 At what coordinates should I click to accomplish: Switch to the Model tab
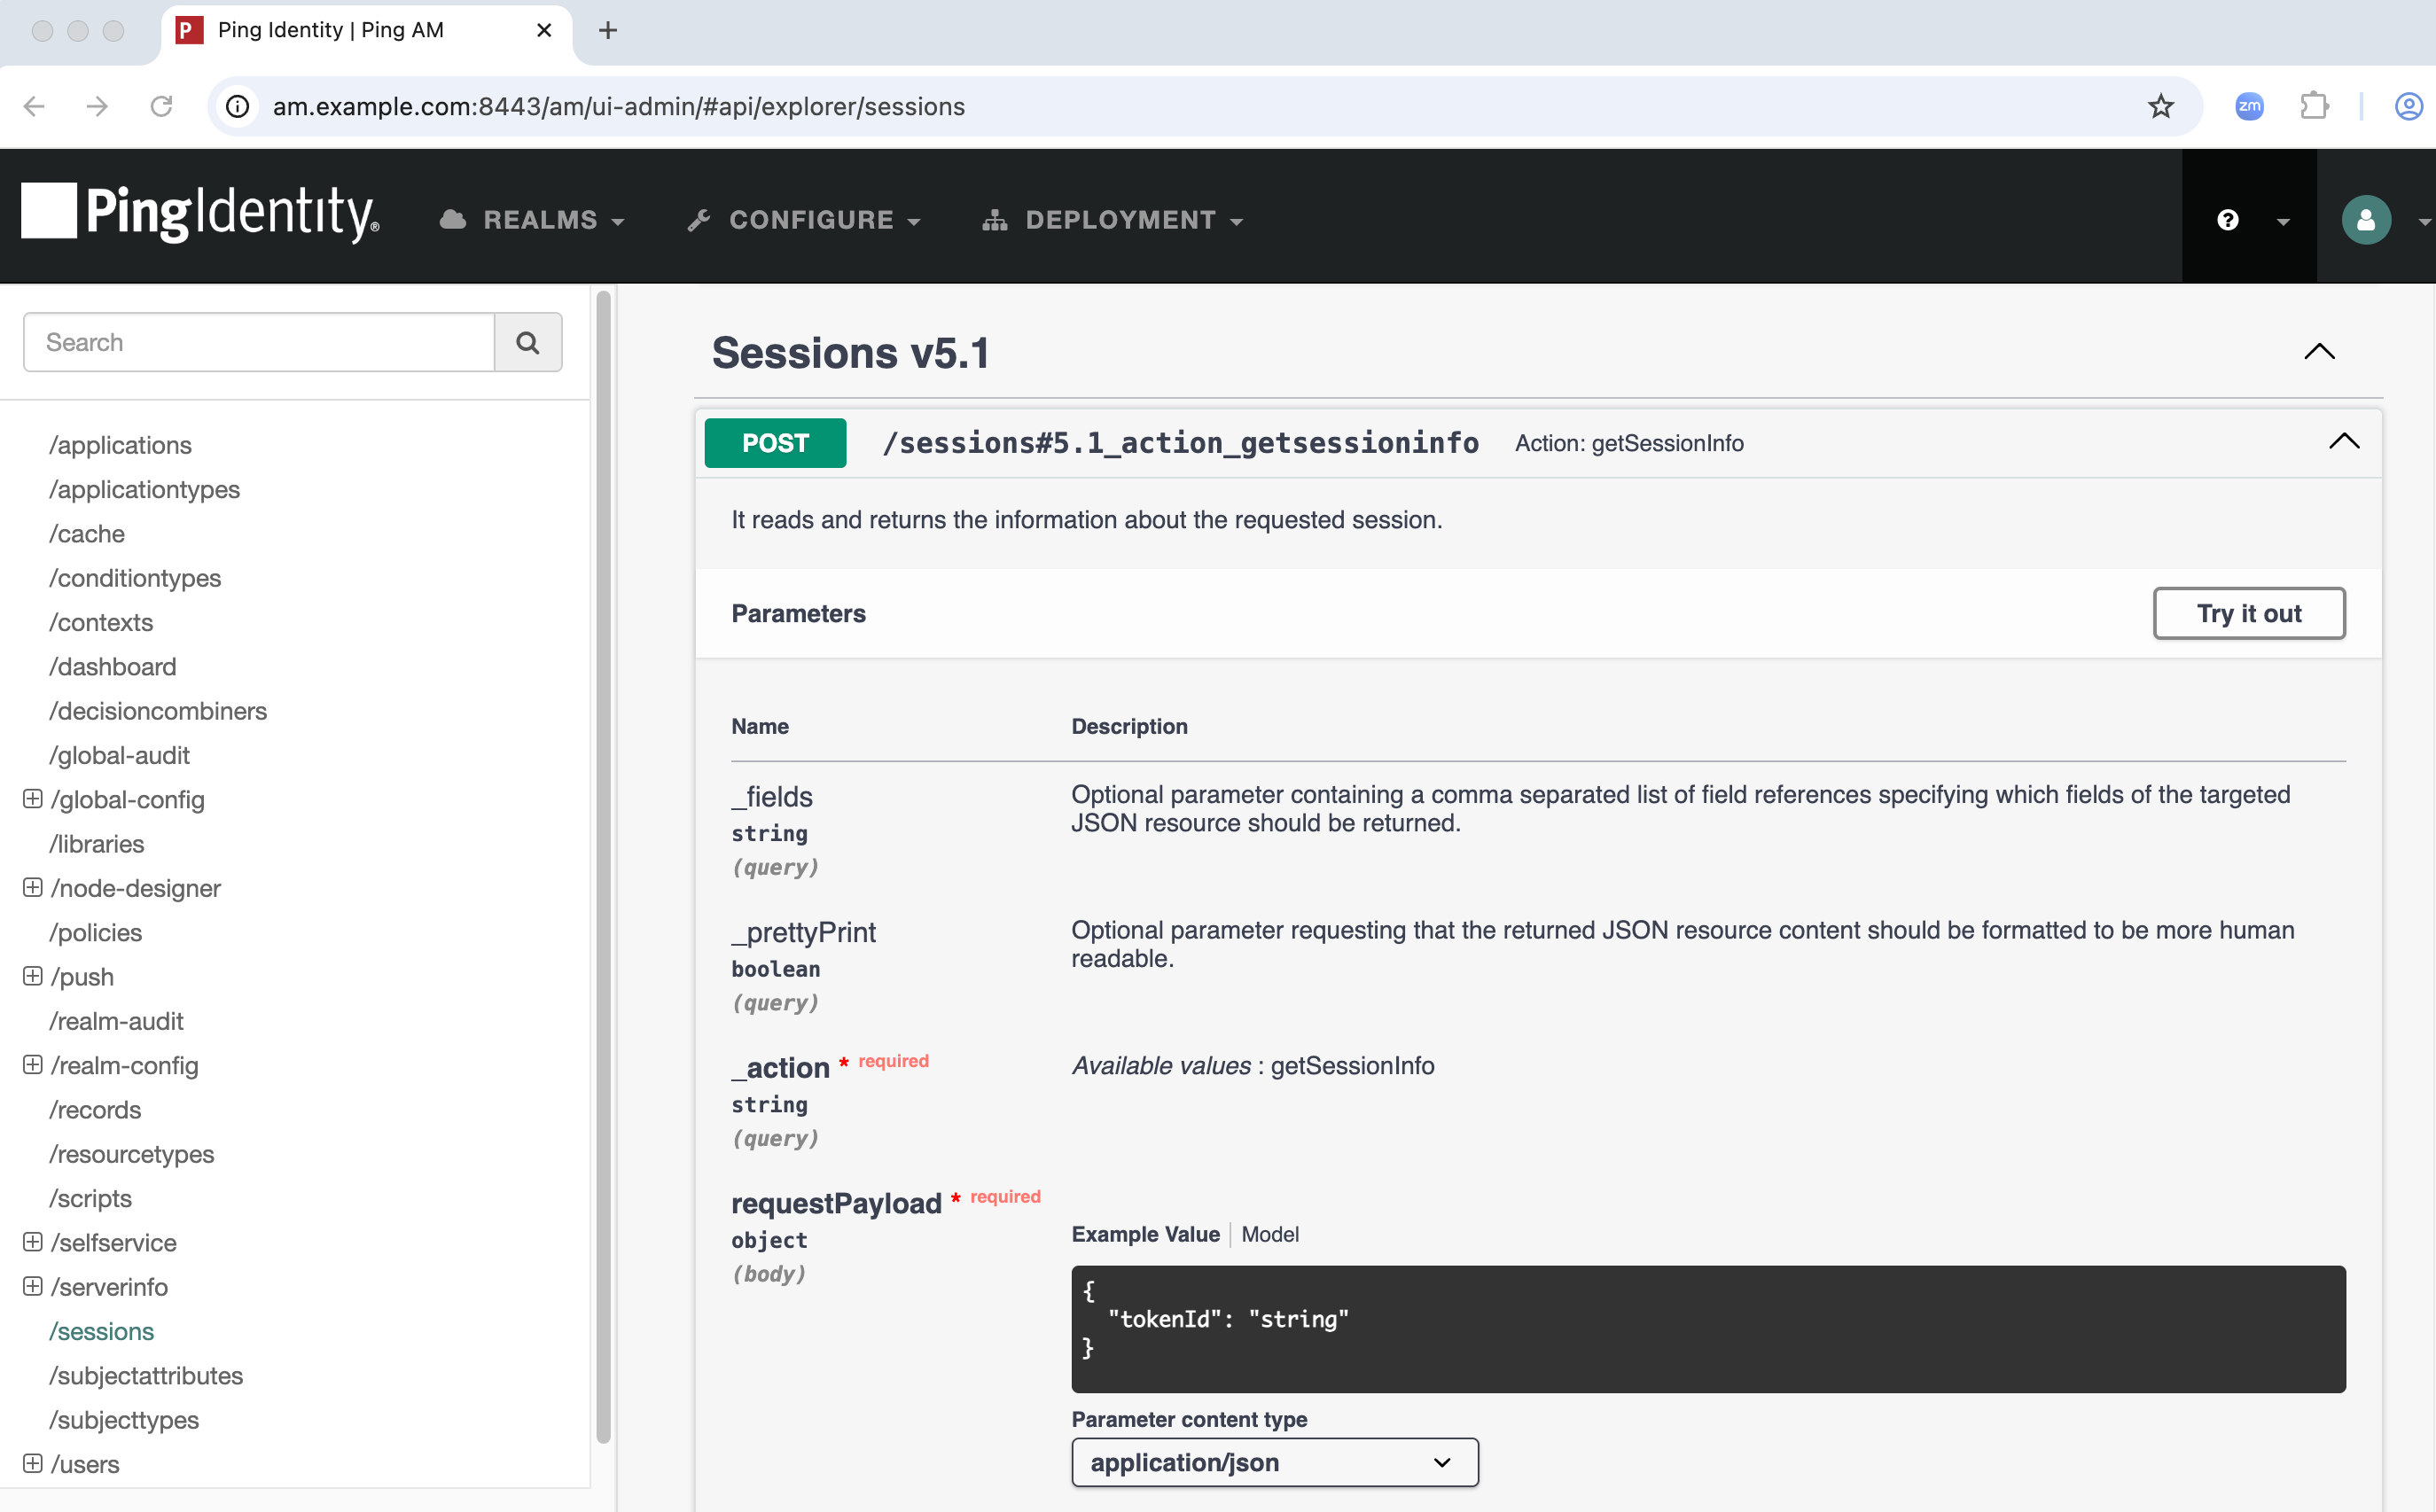tap(1270, 1234)
